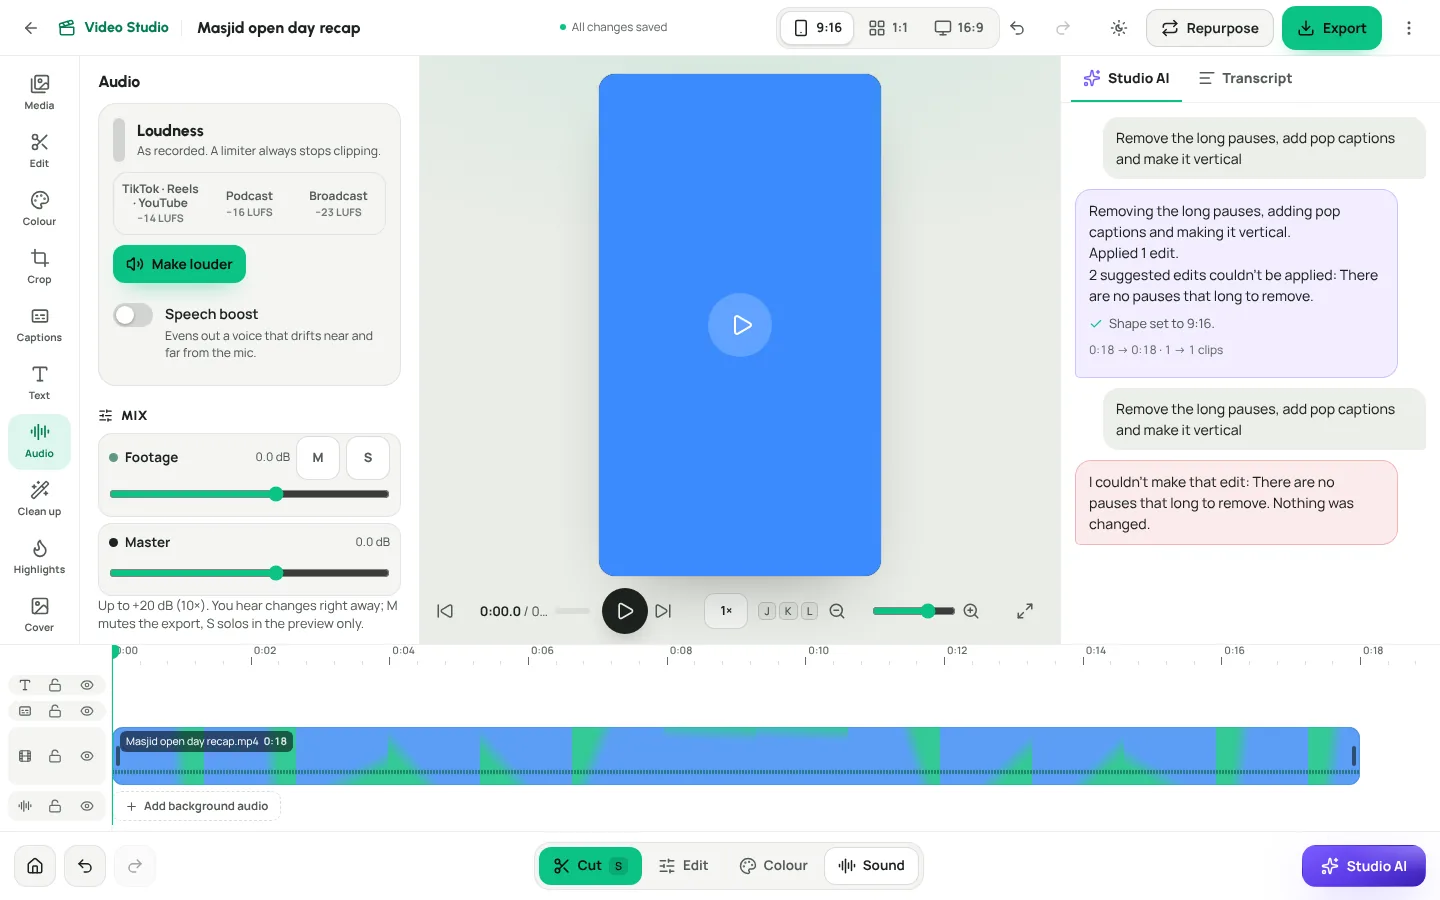Select the Colour mode in bottom bar
Image resolution: width=1440 pixels, height=900 pixels.
tap(774, 866)
